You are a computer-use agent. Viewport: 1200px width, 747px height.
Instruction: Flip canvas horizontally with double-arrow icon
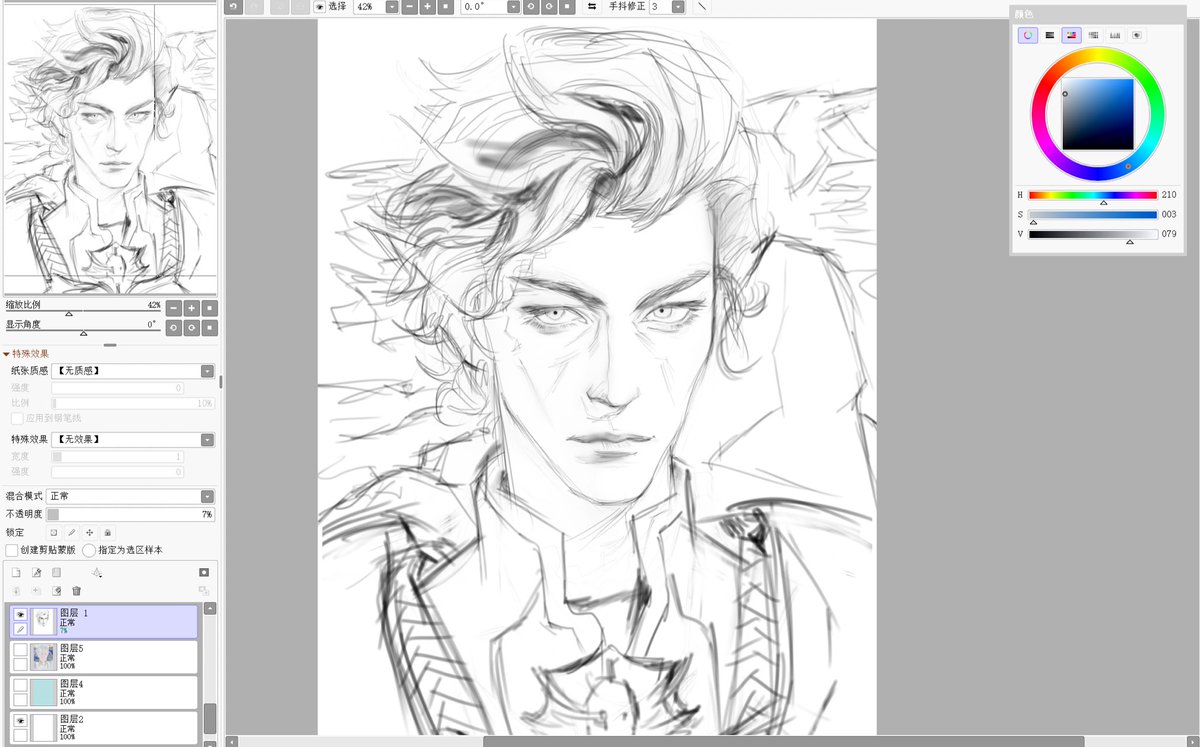coord(592,7)
